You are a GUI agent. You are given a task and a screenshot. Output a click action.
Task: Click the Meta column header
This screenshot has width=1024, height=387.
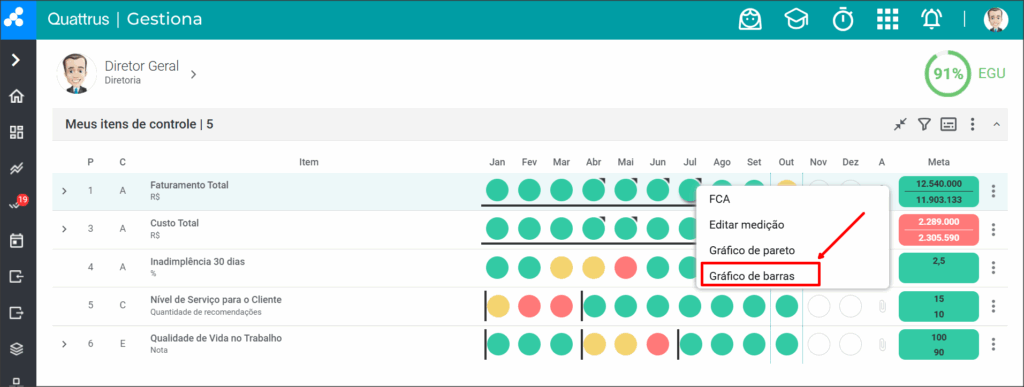pyautogui.click(x=938, y=162)
